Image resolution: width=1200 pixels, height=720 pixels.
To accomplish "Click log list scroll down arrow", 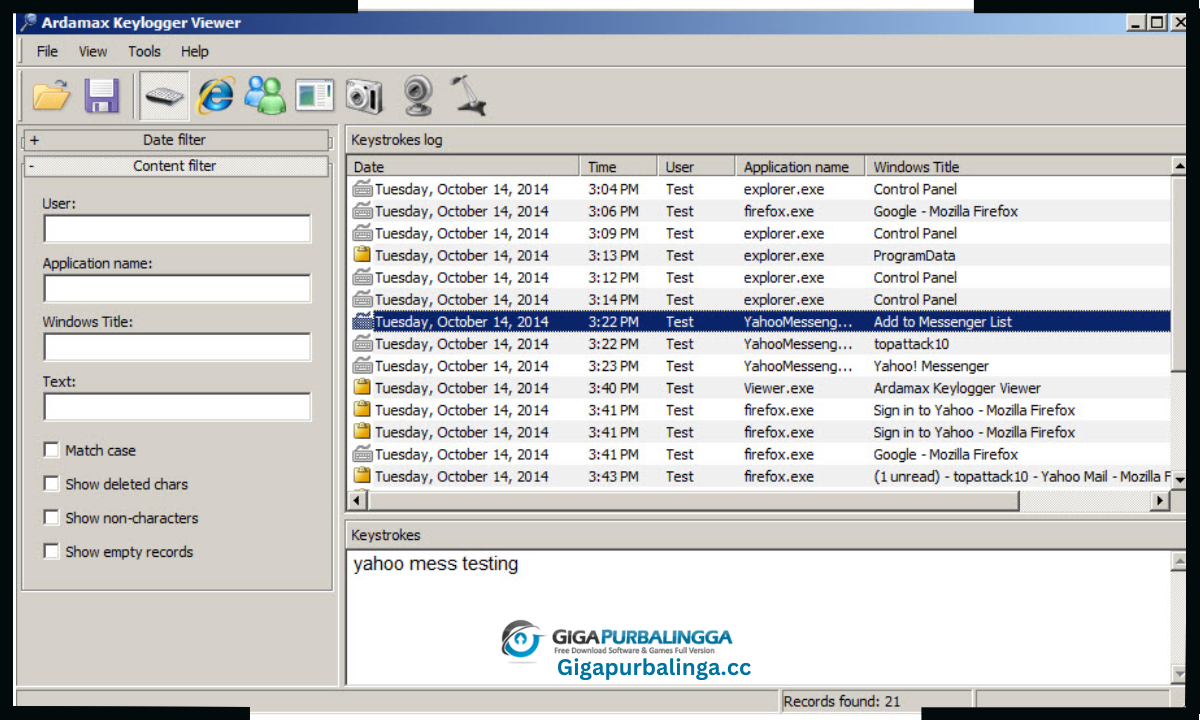I will (1179, 480).
